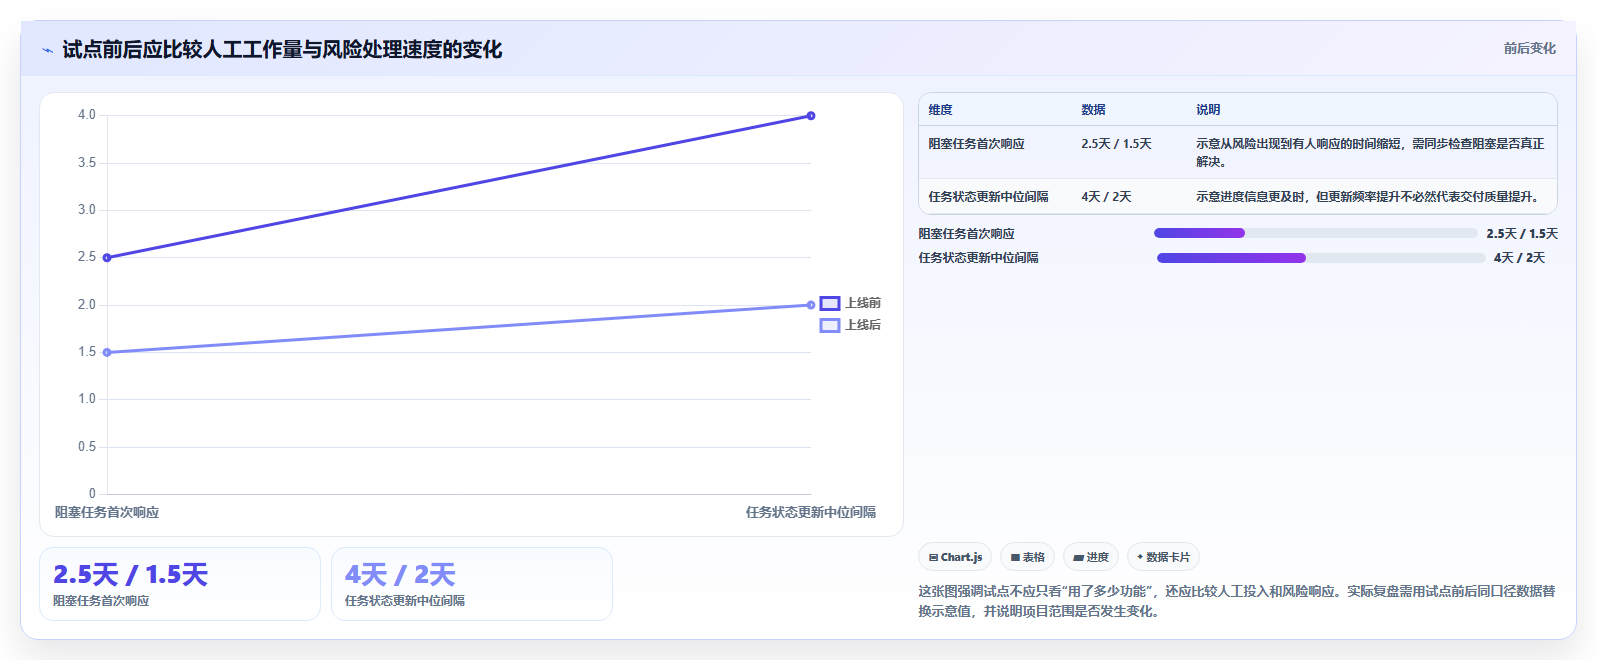Click table cell 任务状态更新中位间隔
The width and height of the screenshot is (1597, 660).
pyautogui.click(x=988, y=197)
